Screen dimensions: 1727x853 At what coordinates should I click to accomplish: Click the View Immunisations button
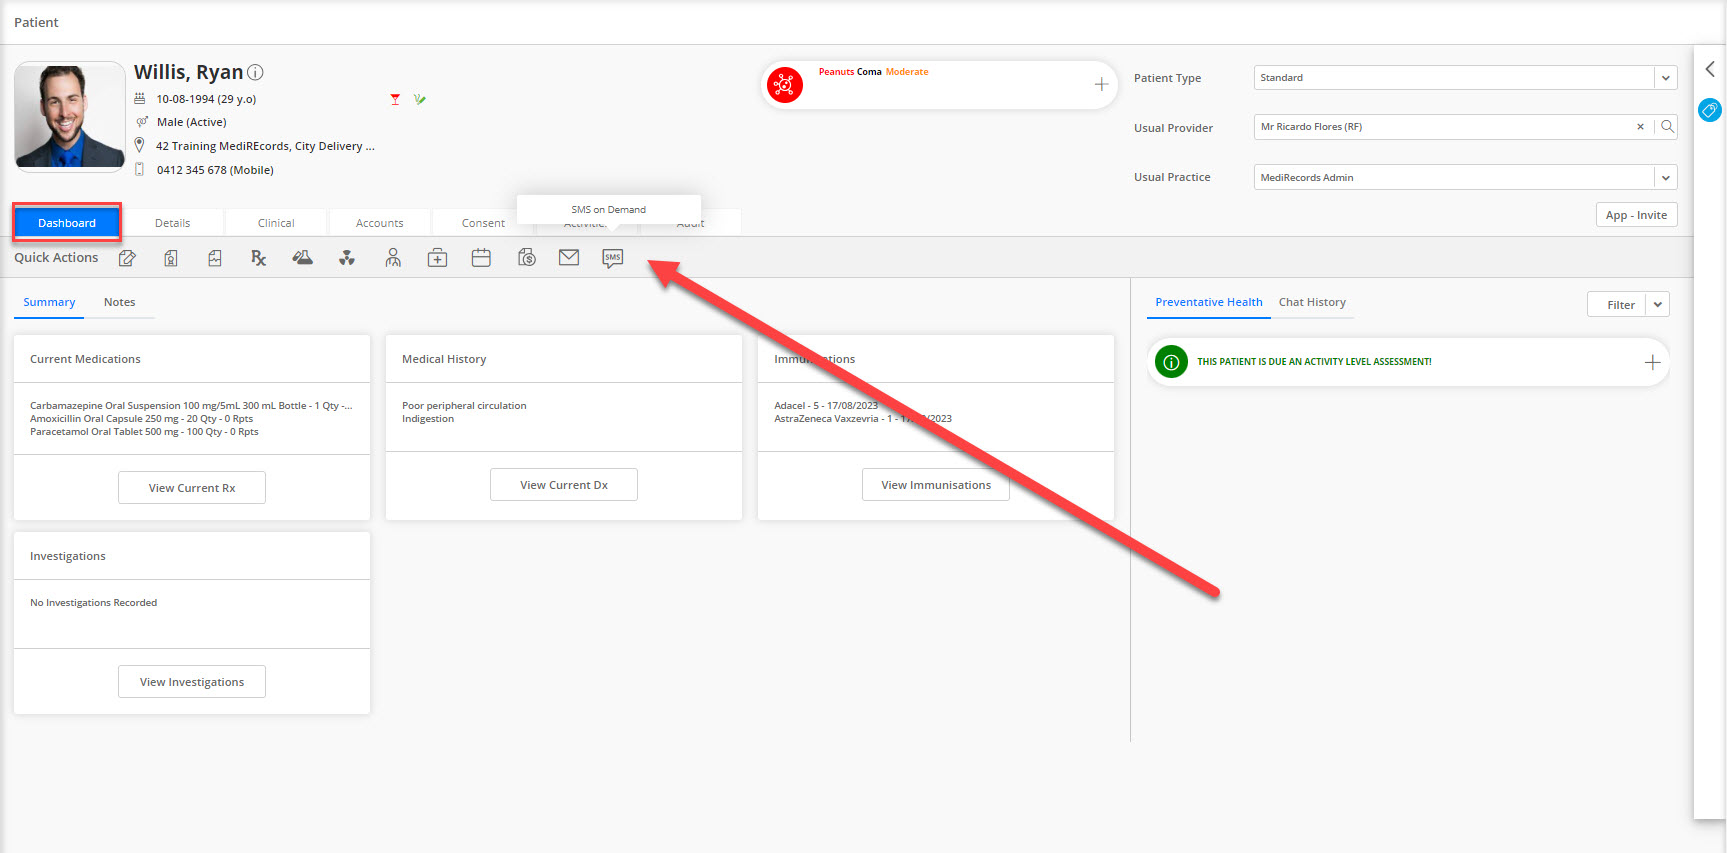(936, 485)
